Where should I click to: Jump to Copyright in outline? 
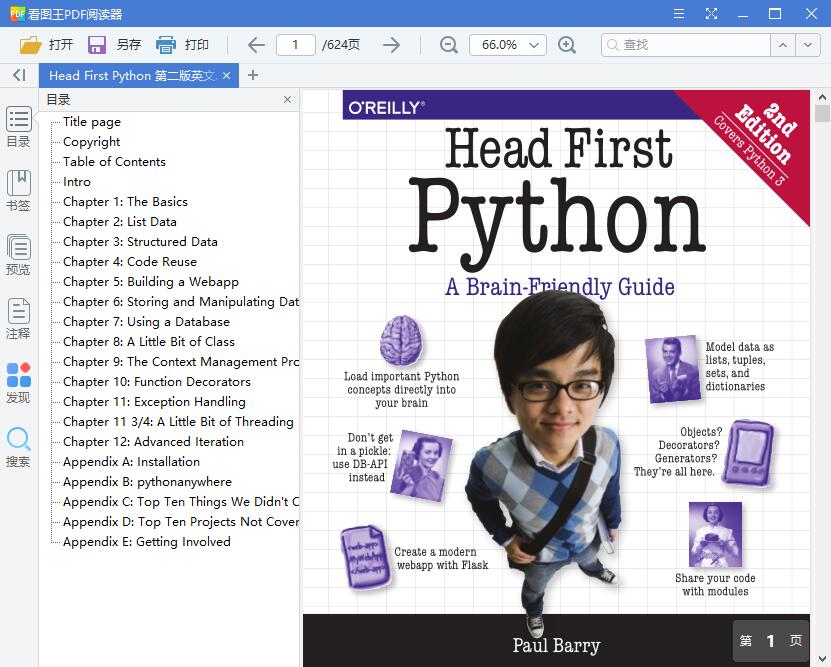pos(92,142)
